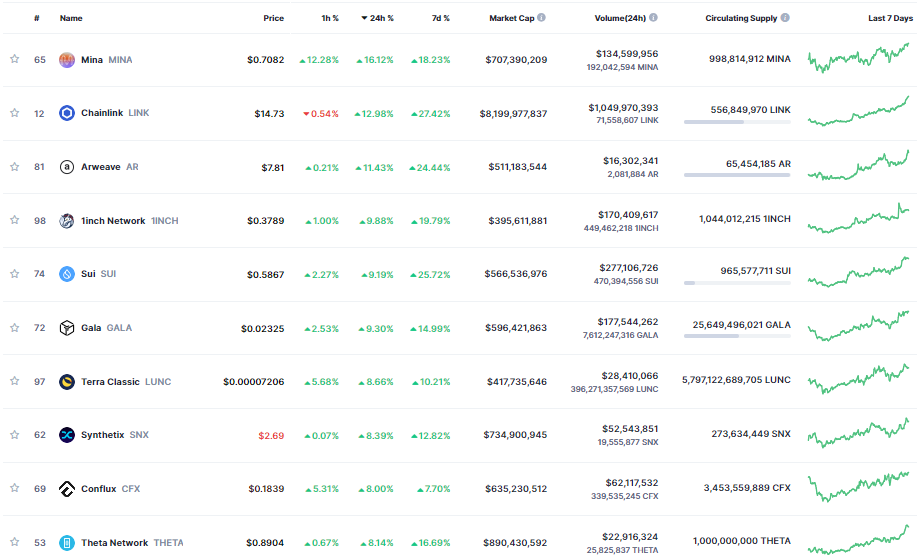Open the Arweave AR coin page
This screenshot has width=919, height=555.
110,167
